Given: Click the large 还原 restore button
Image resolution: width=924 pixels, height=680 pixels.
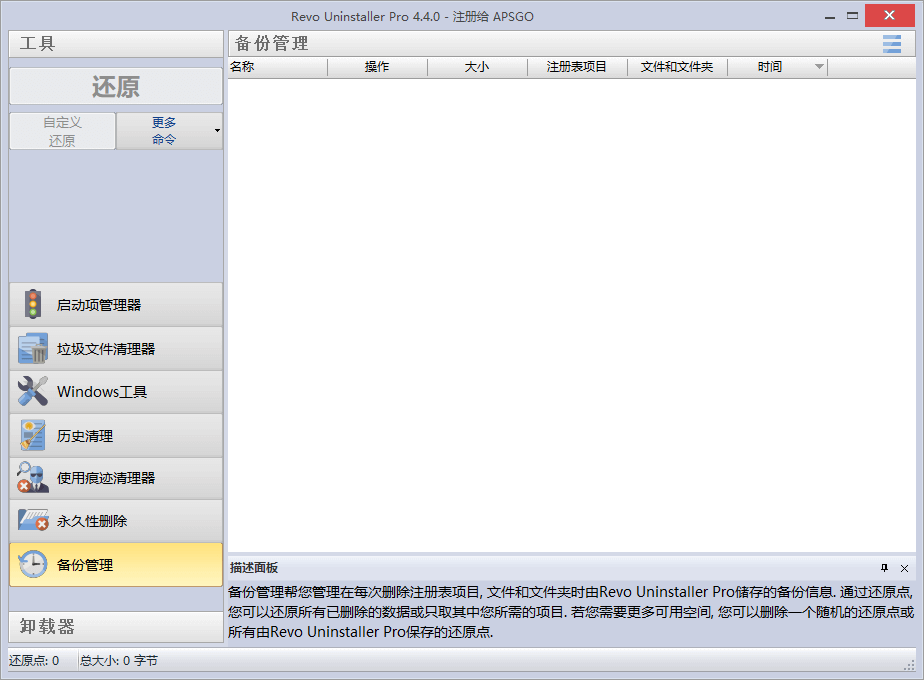Looking at the screenshot, I should (116, 87).
